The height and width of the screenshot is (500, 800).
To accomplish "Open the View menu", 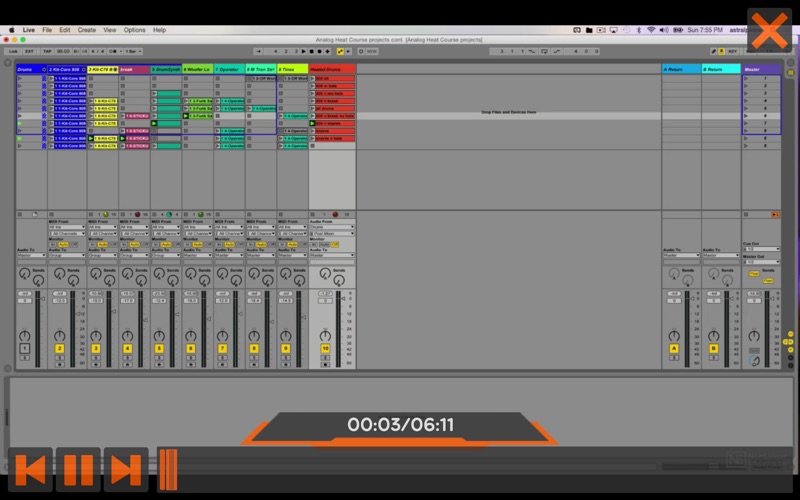I will (x=110, y=30).
